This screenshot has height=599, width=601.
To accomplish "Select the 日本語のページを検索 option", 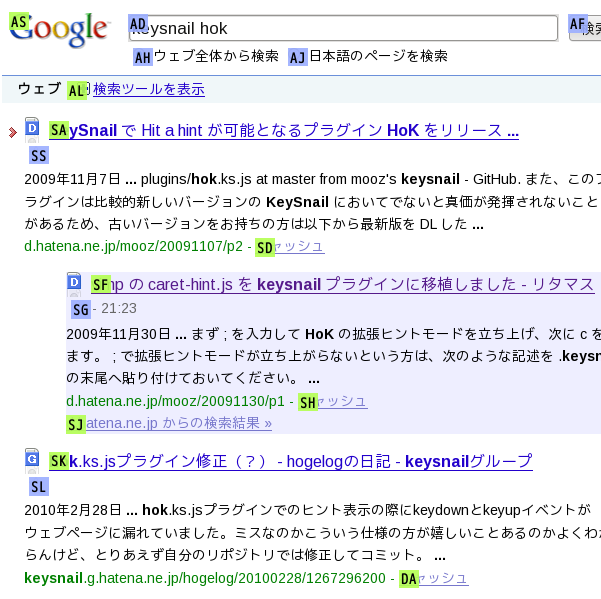I will [x=368, y=56].
